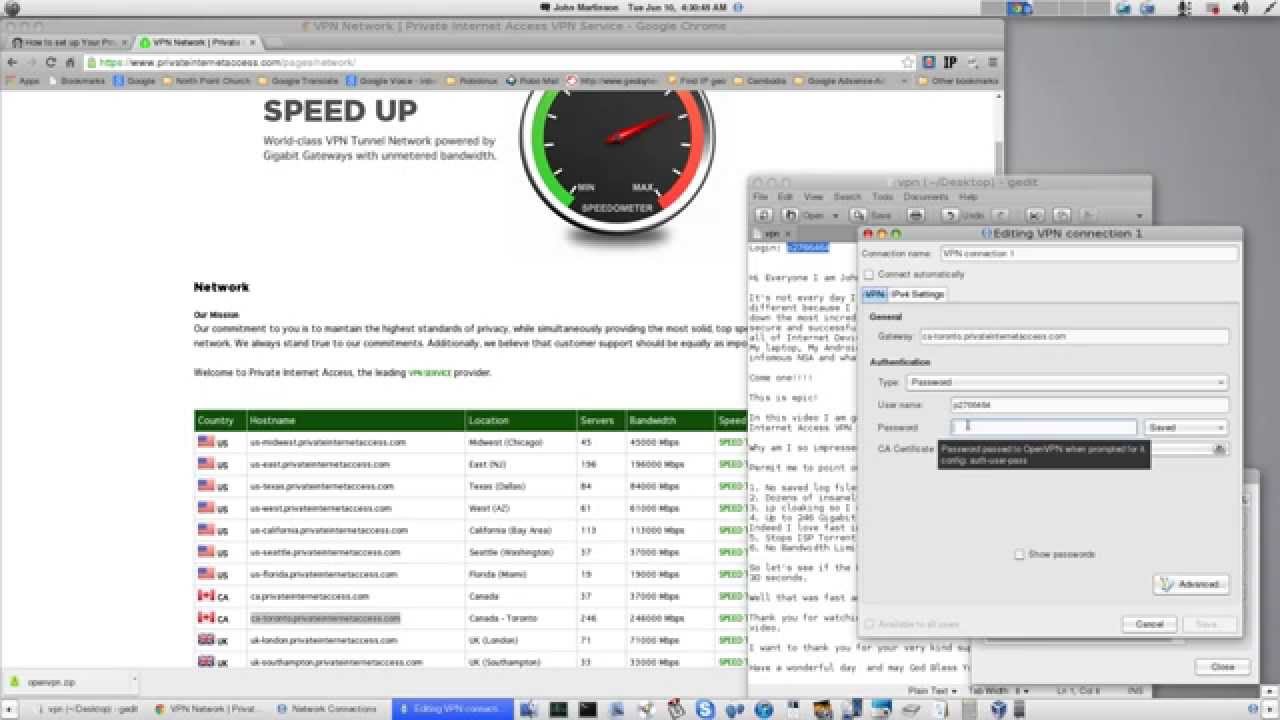Select ca-toronto.privateinternetaccess.com hostname cell

[x=325, y=618]
